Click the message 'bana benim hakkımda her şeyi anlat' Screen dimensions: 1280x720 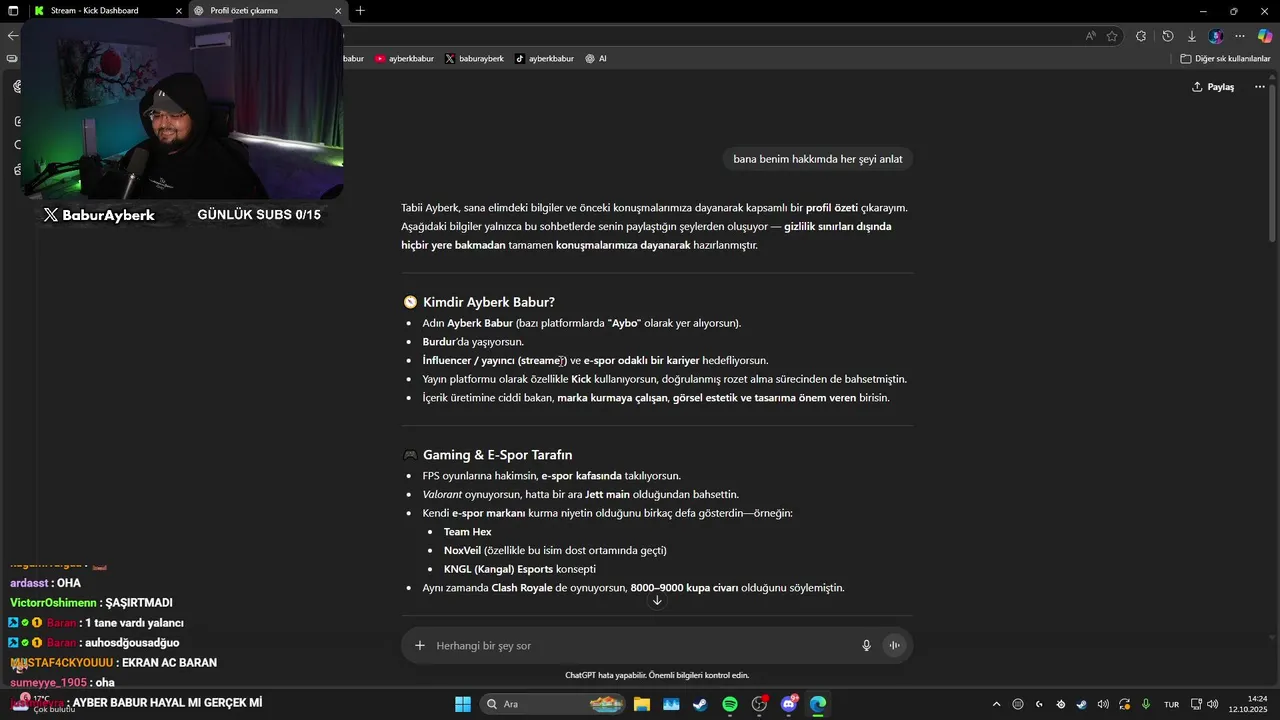[818, 159]
